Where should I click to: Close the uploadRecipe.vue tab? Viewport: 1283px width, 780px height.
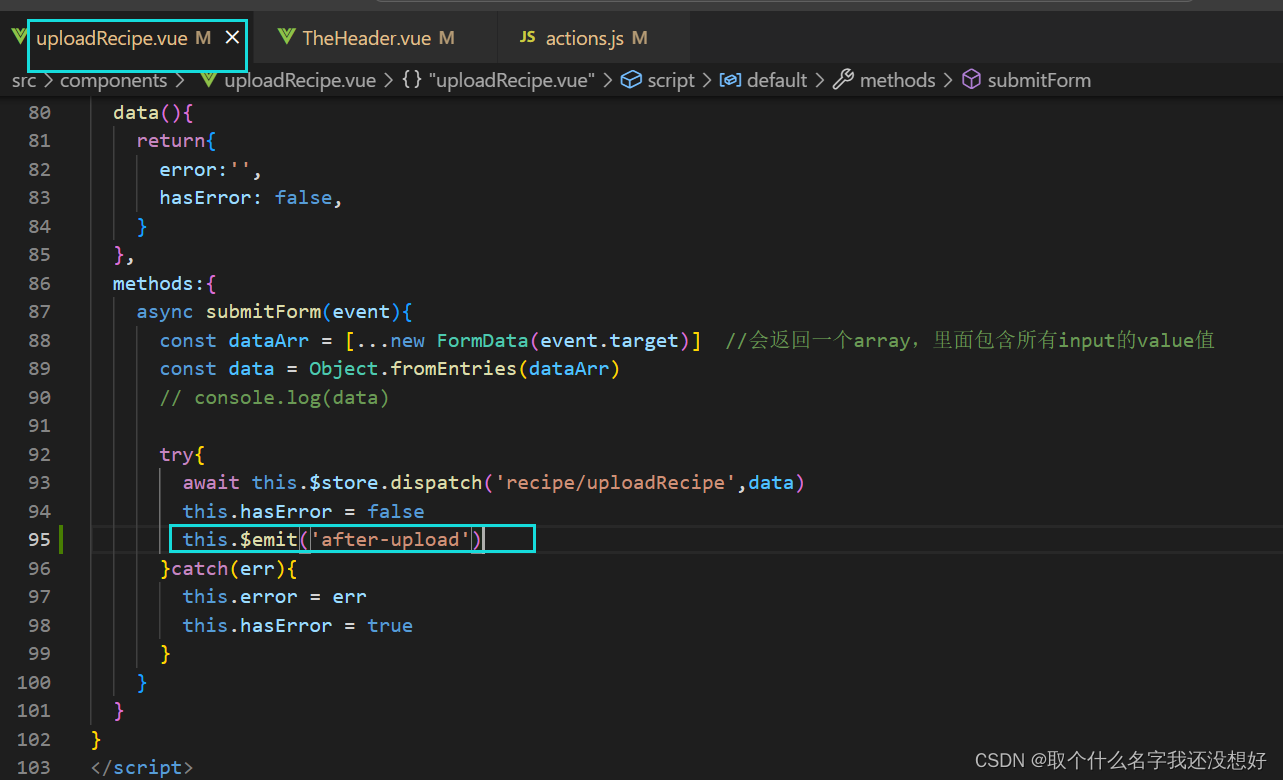(x=232, y=38)
